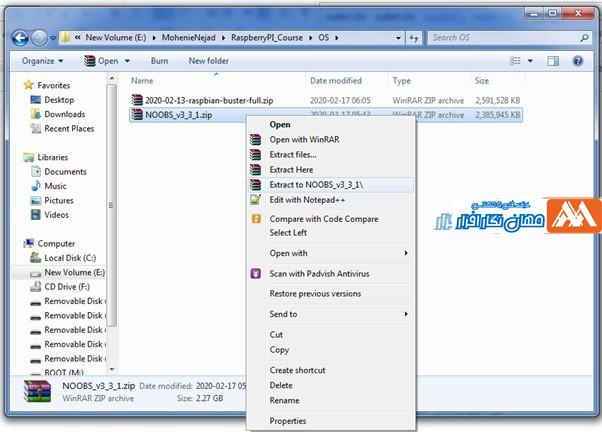Open the address bar history dropdown
602x432 pixels.
pyautogui.click(x=398, y=38)
